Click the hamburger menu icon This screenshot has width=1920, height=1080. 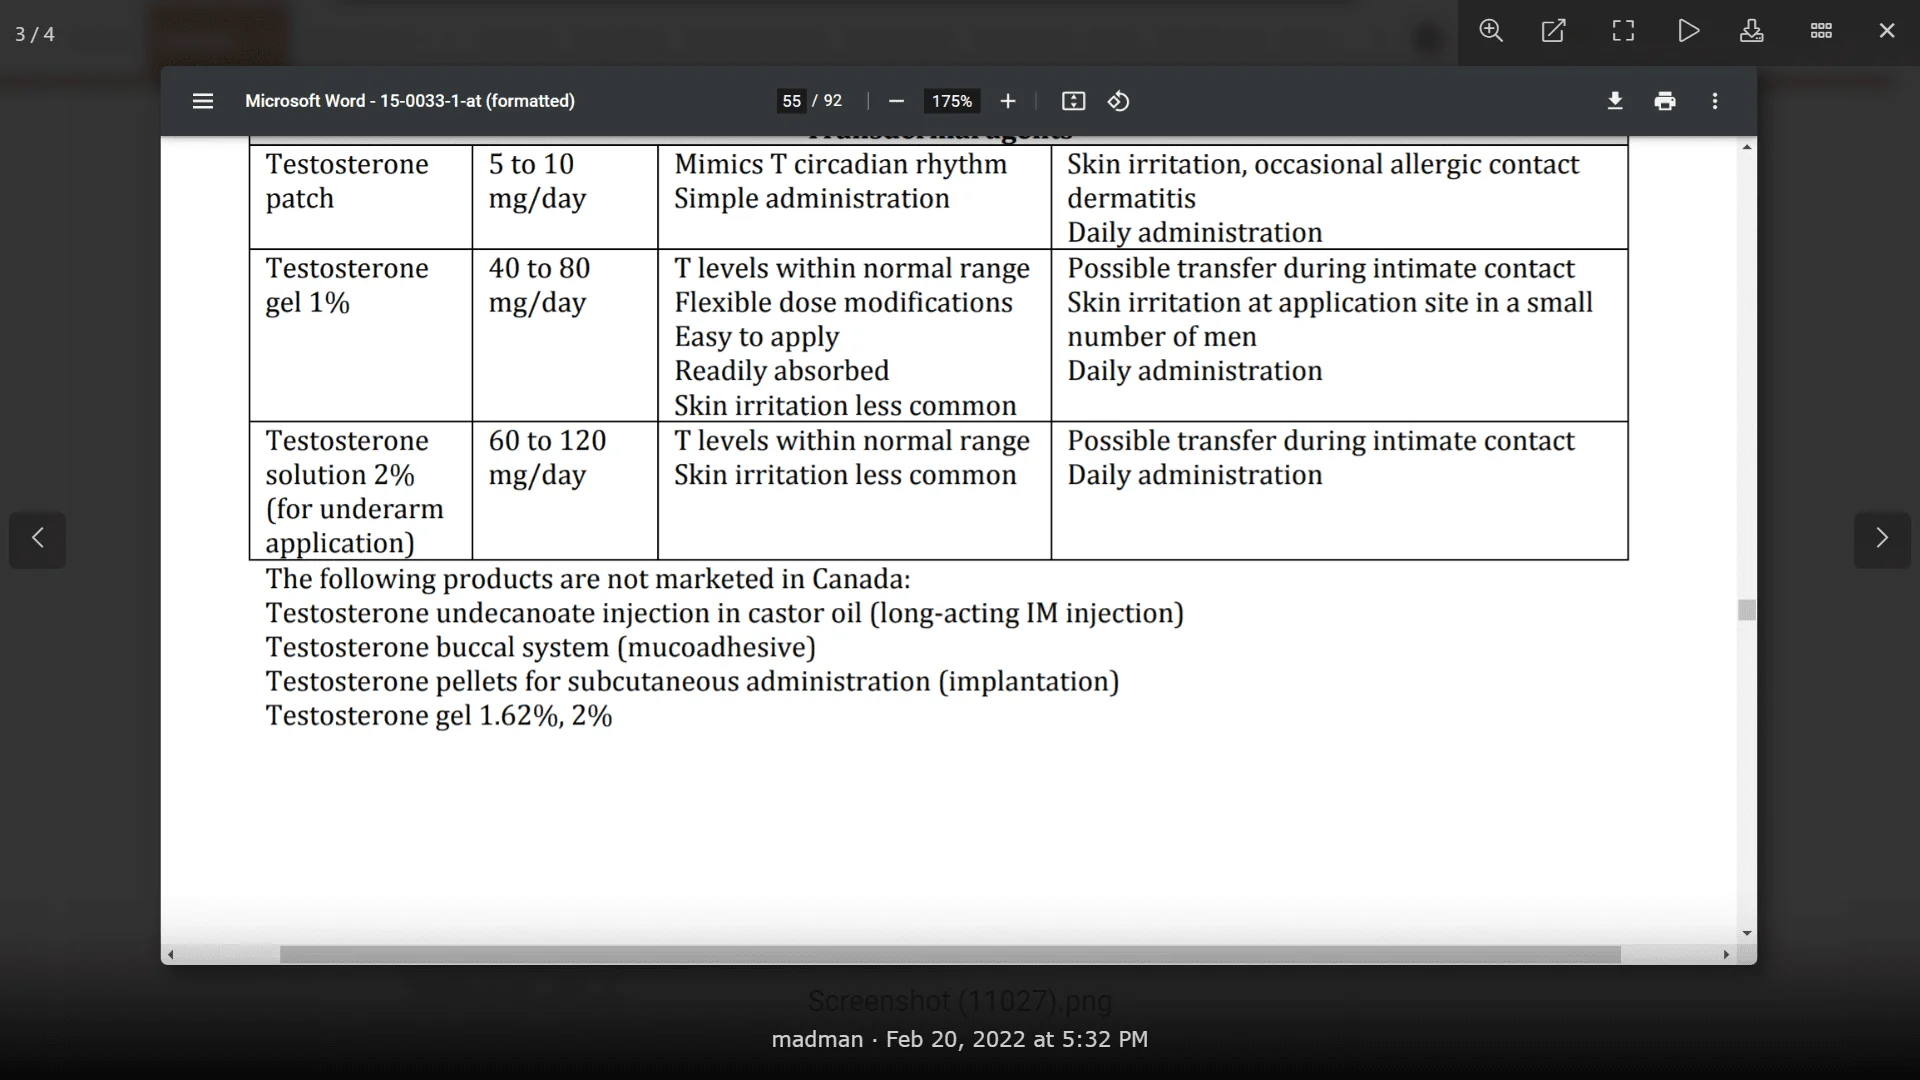(203, 100)
